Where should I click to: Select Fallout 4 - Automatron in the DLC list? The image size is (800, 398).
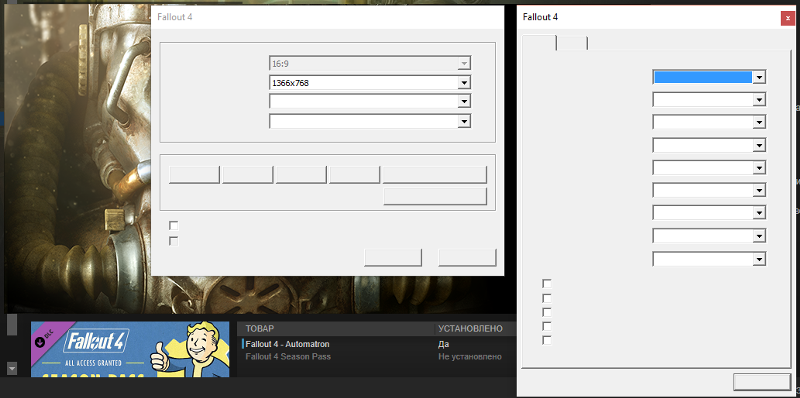coord(287,344)
